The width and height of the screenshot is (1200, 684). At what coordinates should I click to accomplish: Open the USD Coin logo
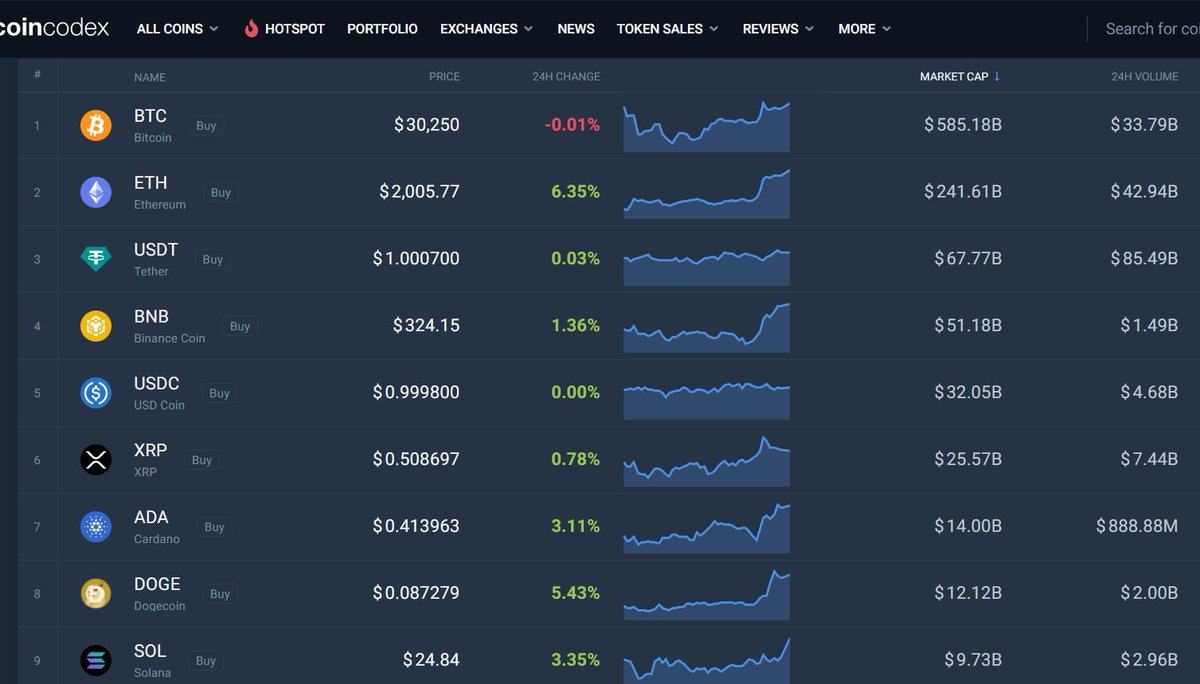pyautogui.click(x=95, y=392)
